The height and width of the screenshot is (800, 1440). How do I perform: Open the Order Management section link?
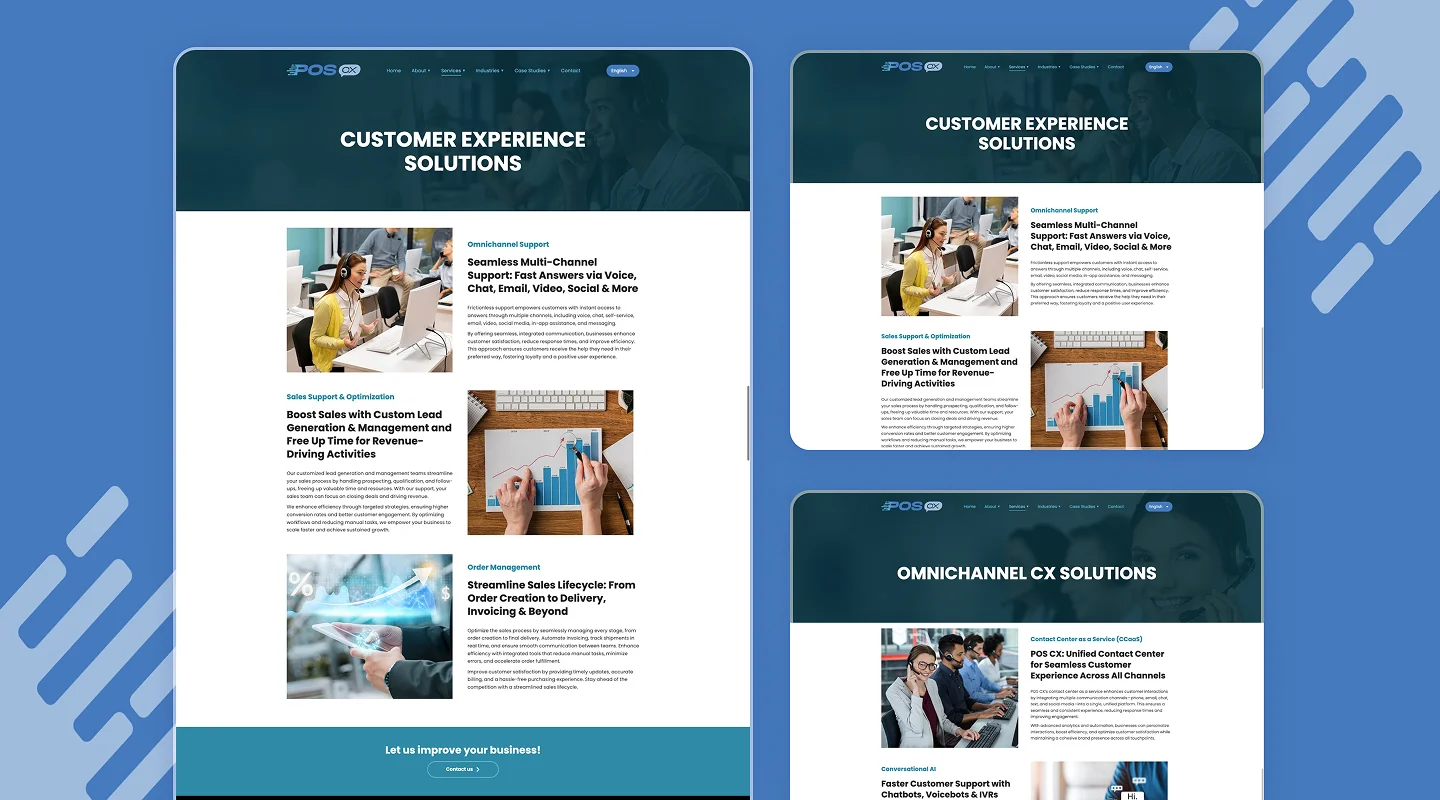pos(504,566)
